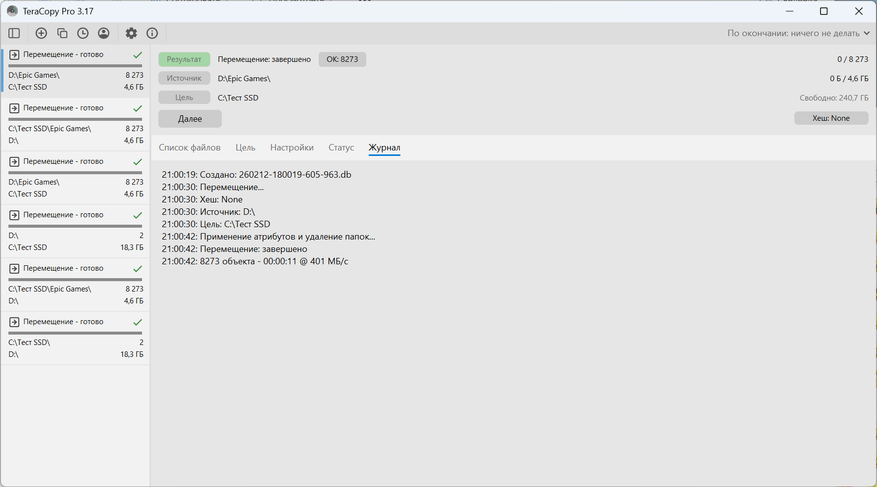Maximize the TeraCopy window

tap(824, 11)
